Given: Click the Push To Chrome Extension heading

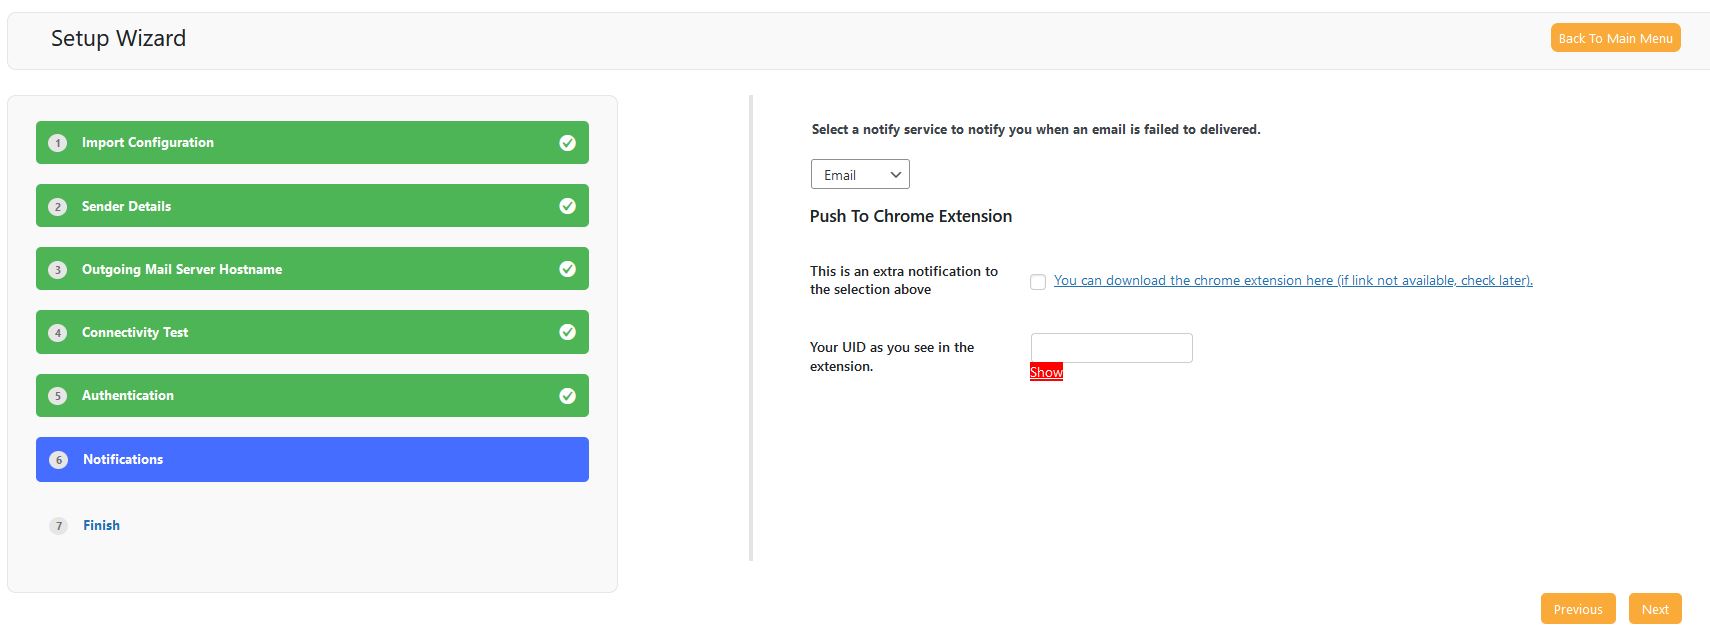Looking at the screenshot, I should (x=911, y=216).
